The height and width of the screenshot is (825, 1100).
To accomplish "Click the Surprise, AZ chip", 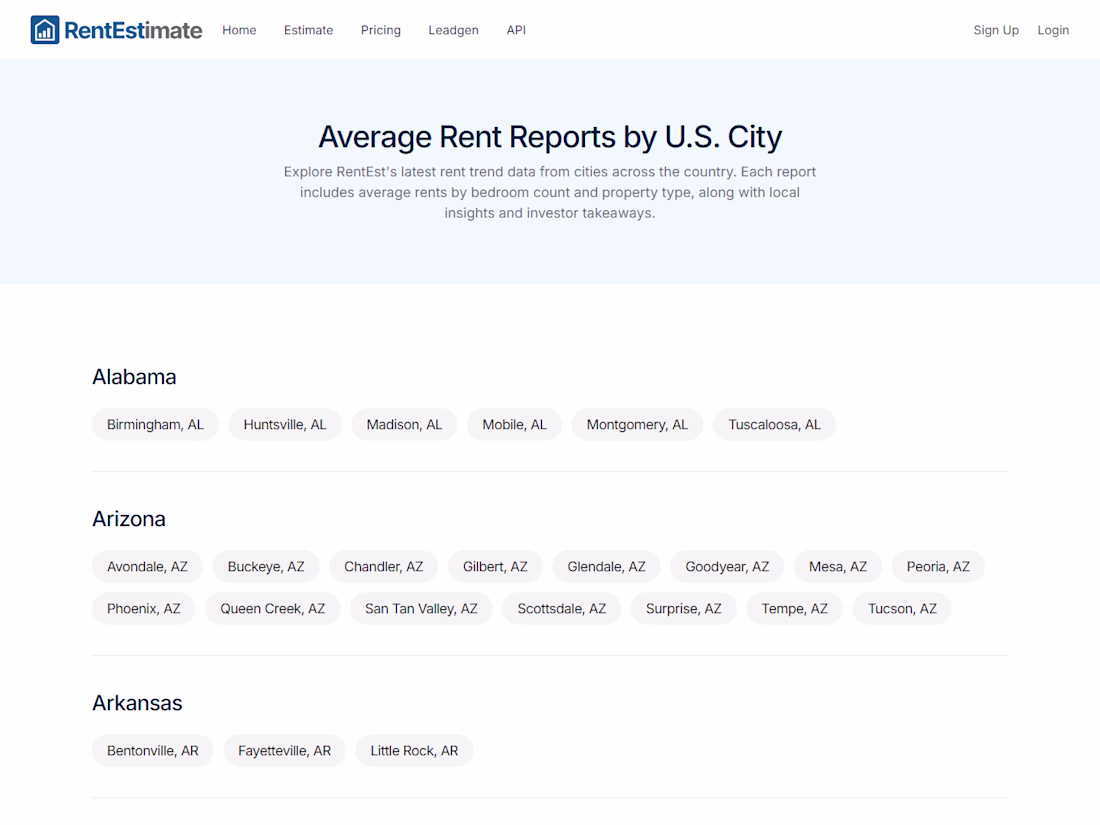I will (x=683, y=609).
